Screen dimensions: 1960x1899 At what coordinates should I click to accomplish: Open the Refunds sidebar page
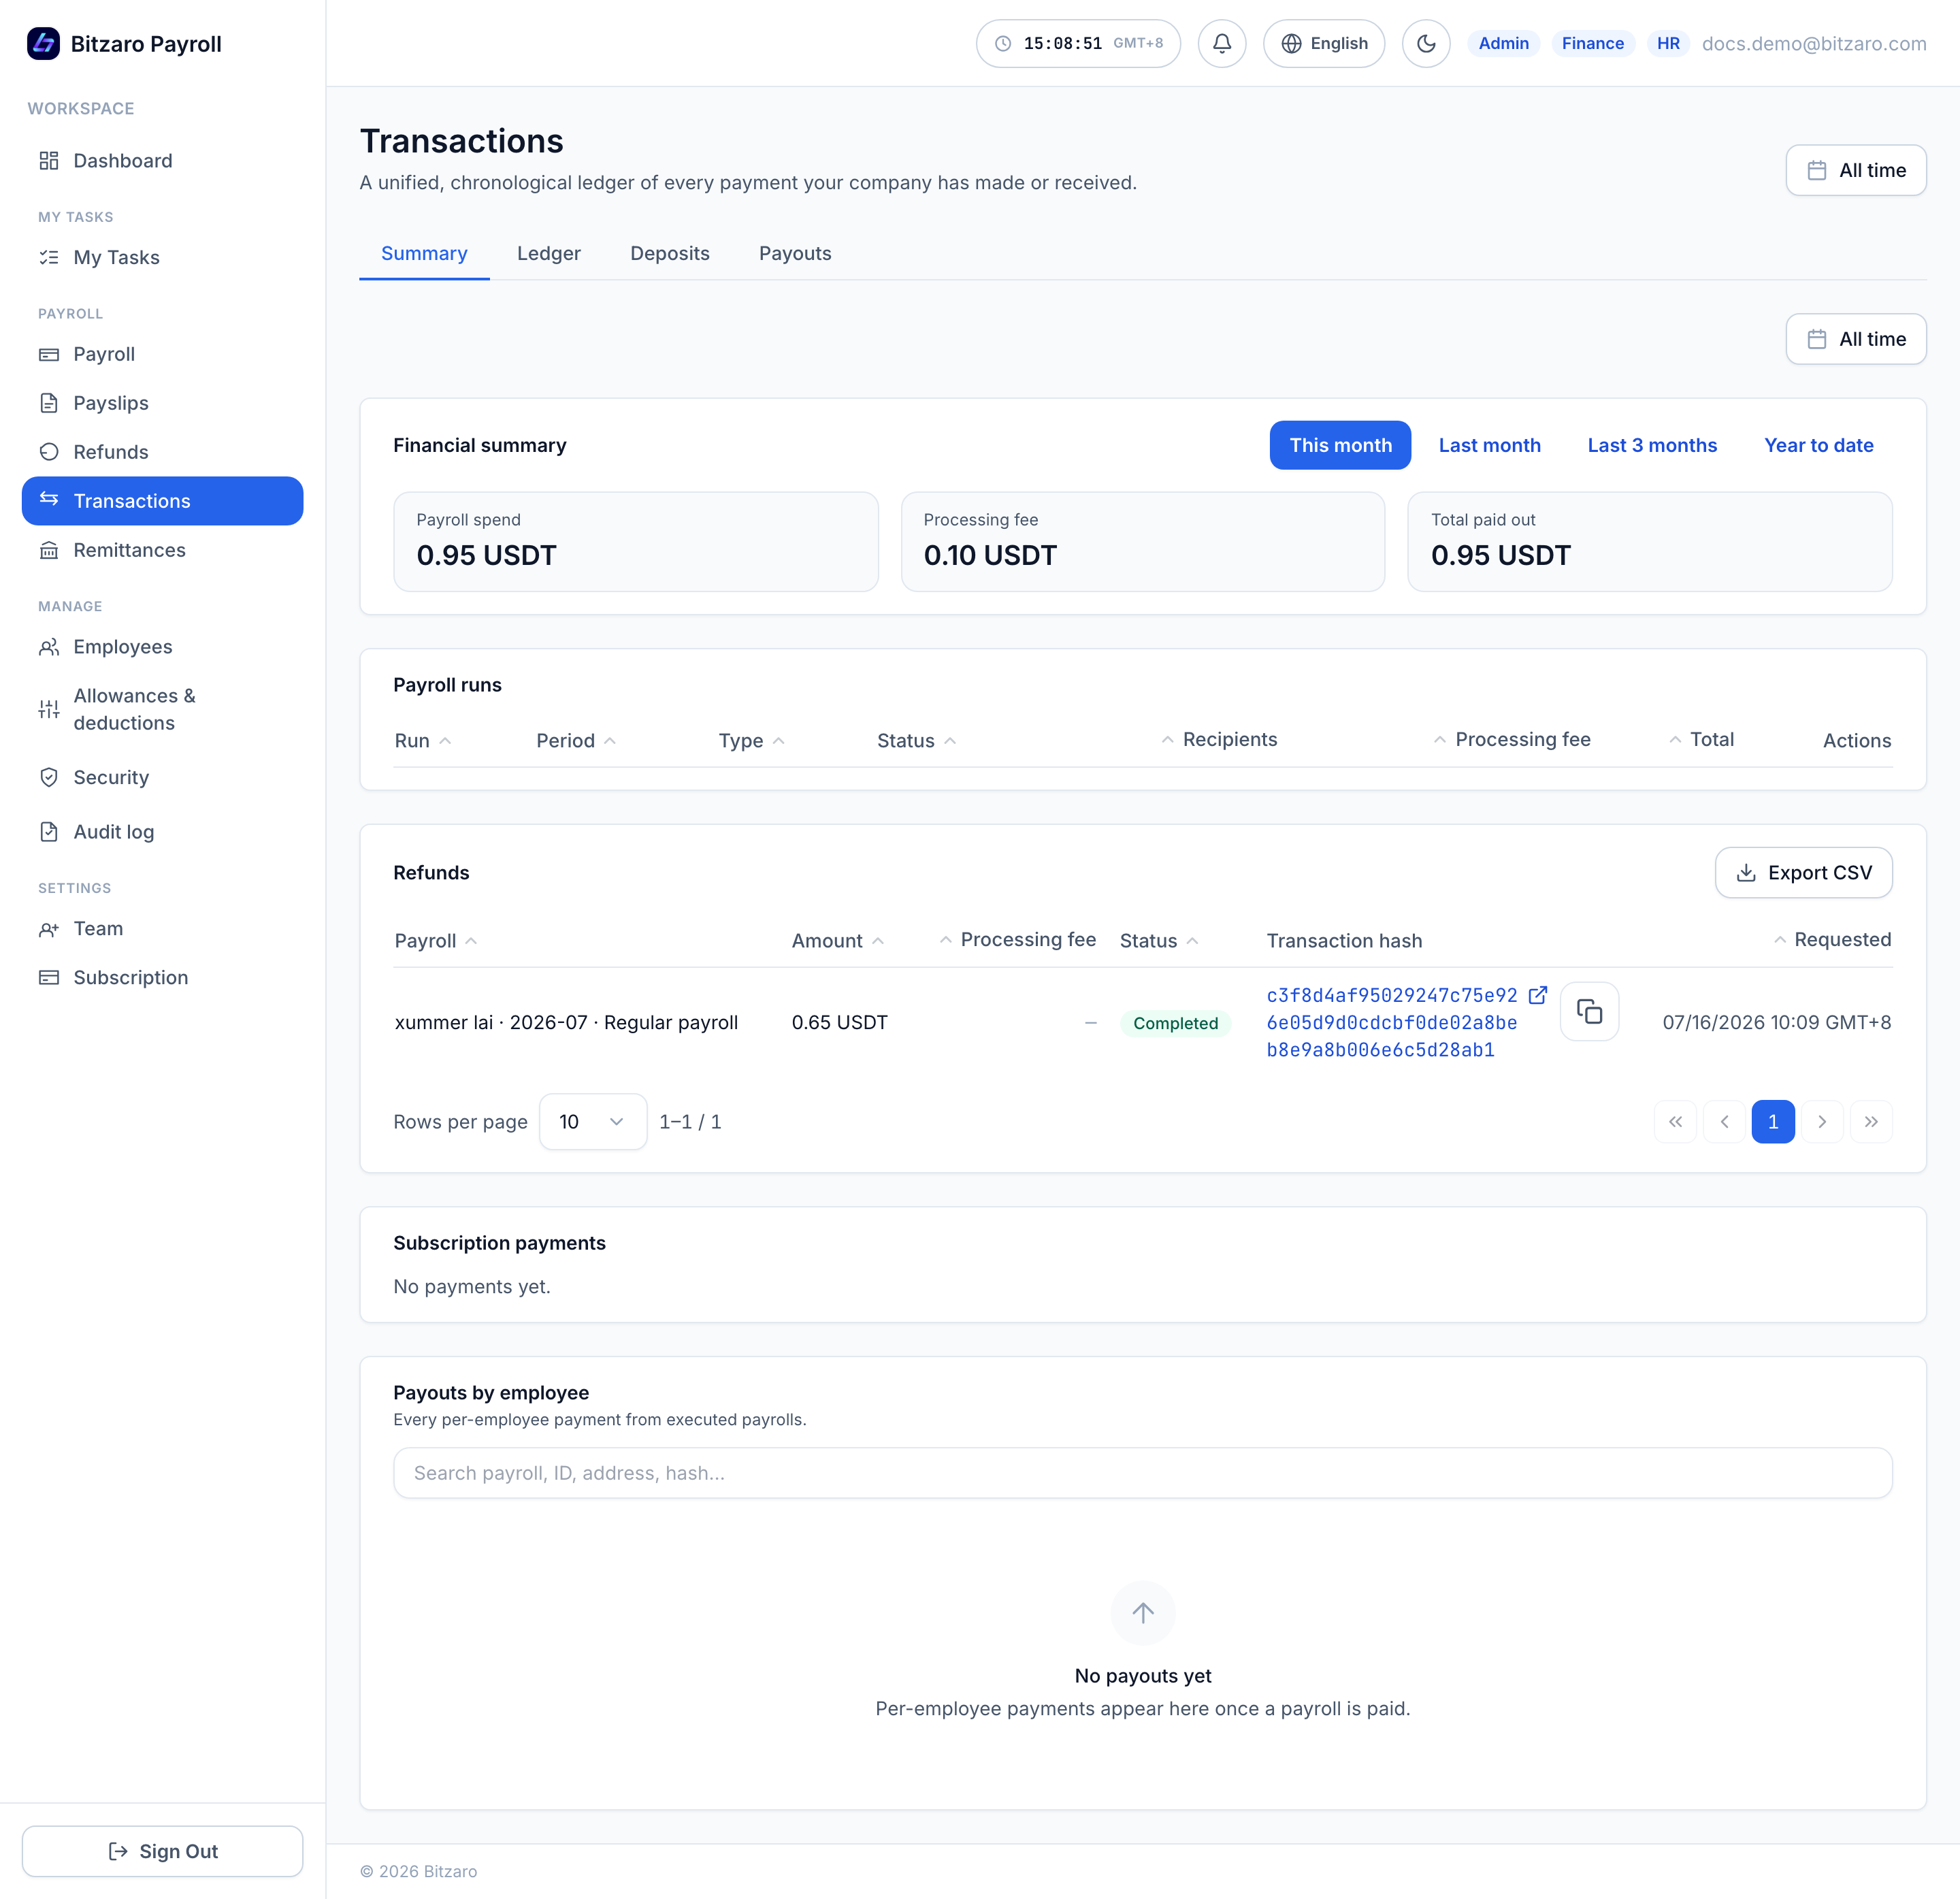(162, 452)
